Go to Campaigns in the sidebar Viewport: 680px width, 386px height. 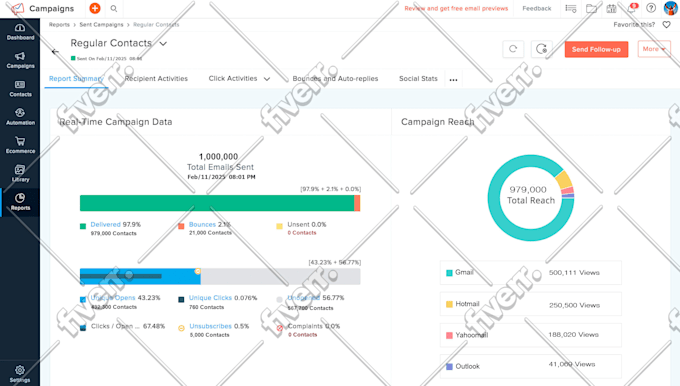(x=20, y=60)
